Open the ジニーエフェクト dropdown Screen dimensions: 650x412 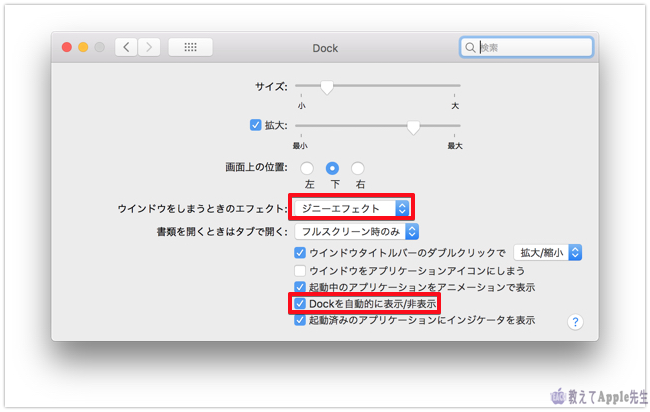coord(352,208)
